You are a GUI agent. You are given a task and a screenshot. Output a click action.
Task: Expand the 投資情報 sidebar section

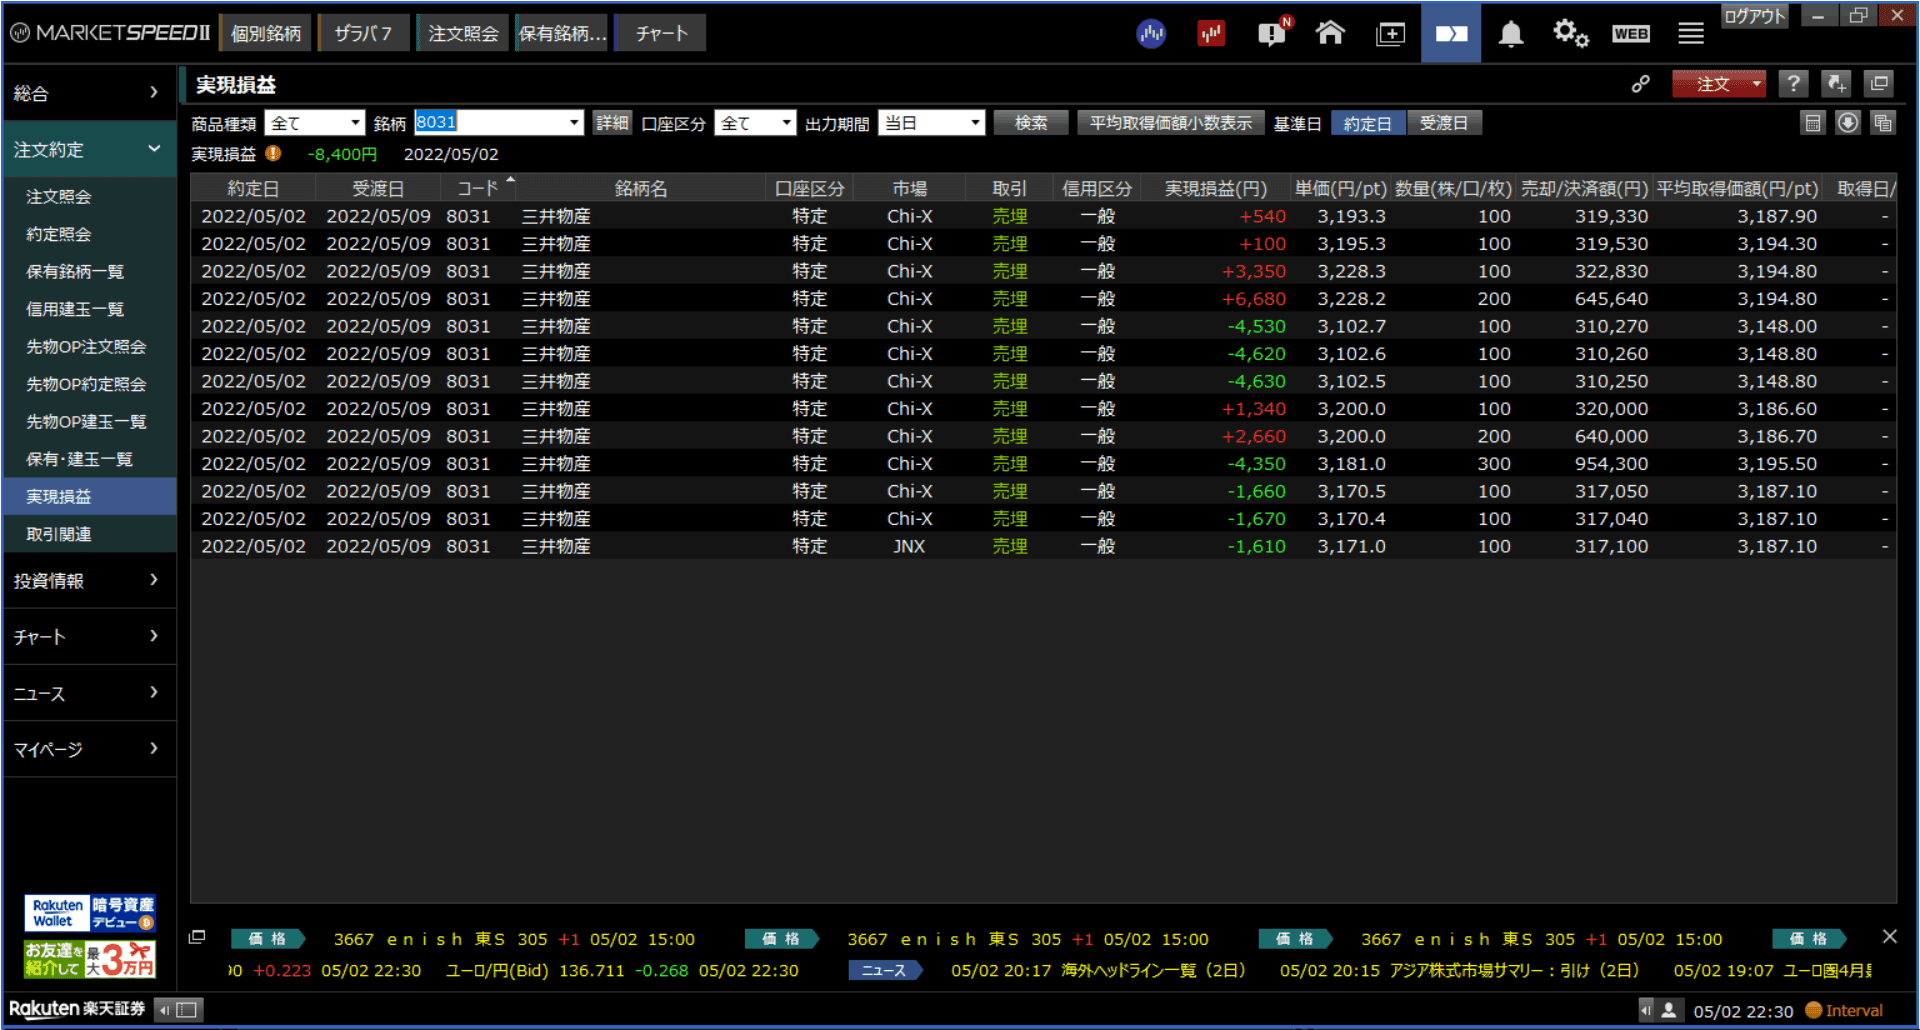click(89, 581)
